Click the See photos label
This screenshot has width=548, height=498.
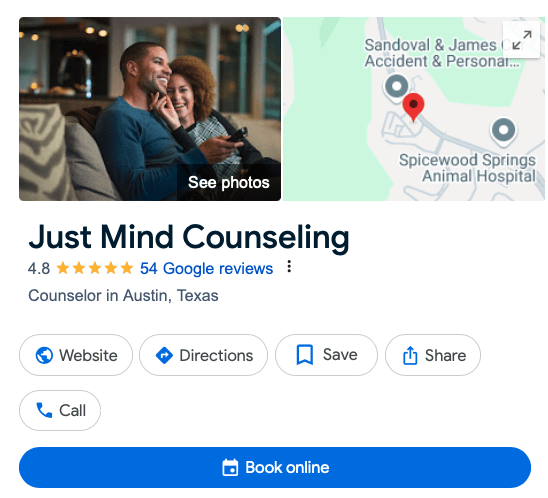pos(229,182)
